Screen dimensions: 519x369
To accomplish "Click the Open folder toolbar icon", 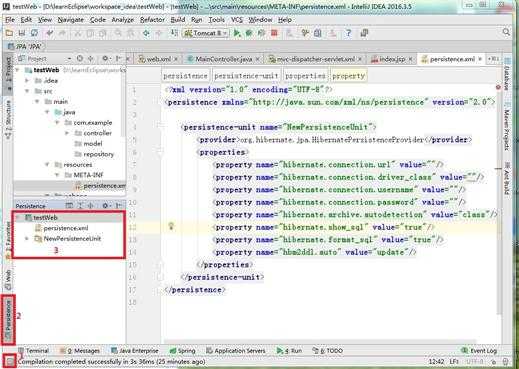I will point(9,33).
